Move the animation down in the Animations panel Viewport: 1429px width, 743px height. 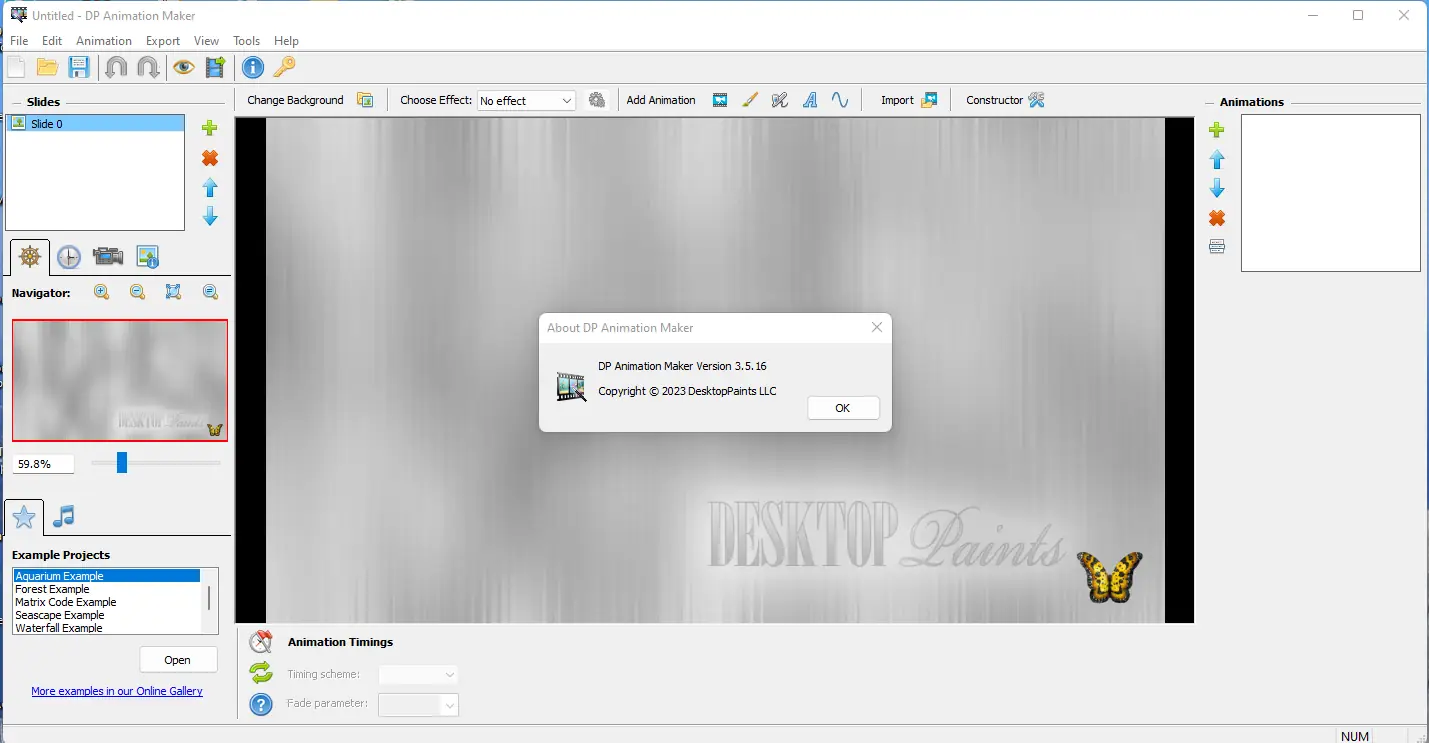coord(1217,188)
